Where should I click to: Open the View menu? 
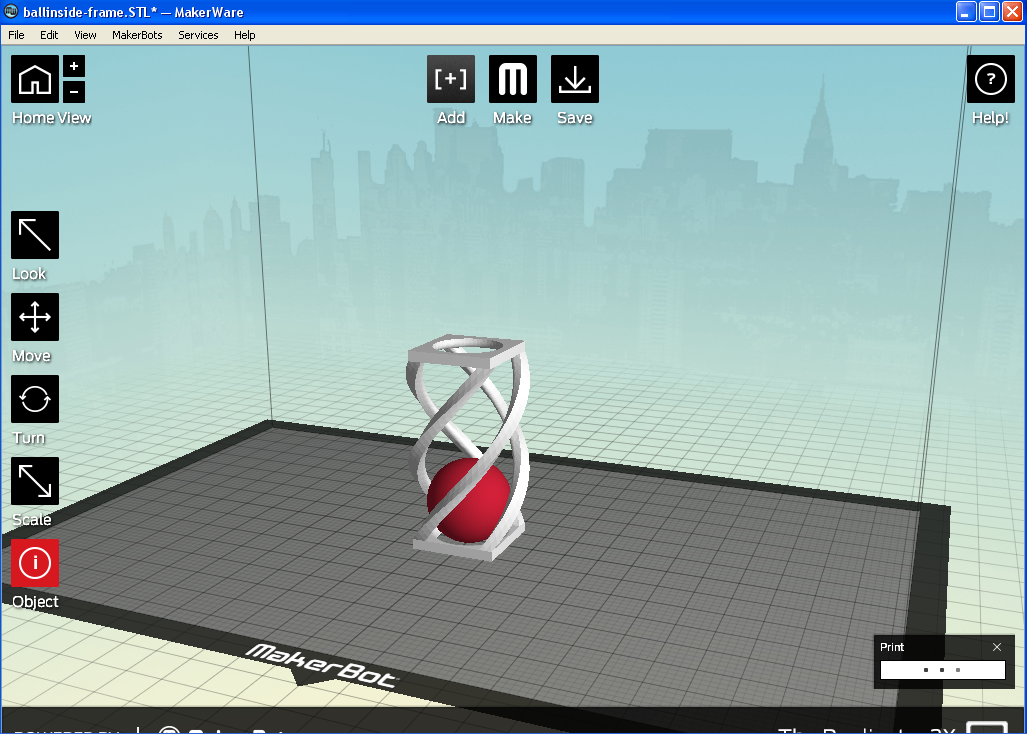85,35
